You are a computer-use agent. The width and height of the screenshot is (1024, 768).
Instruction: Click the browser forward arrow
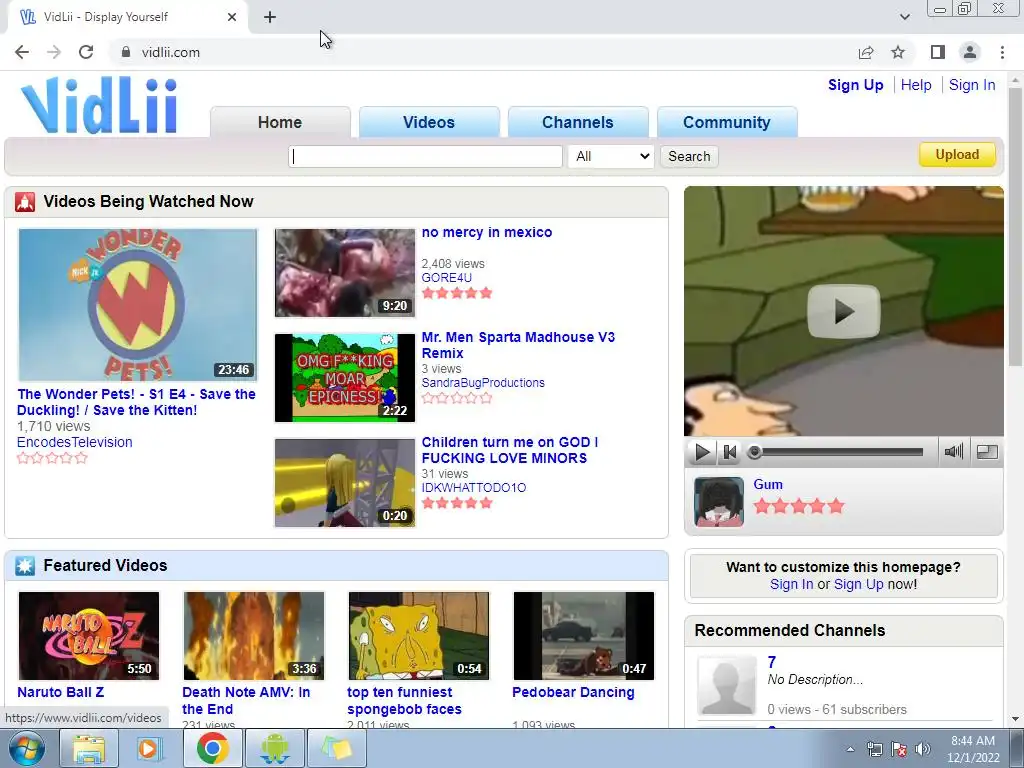point(54,52)
